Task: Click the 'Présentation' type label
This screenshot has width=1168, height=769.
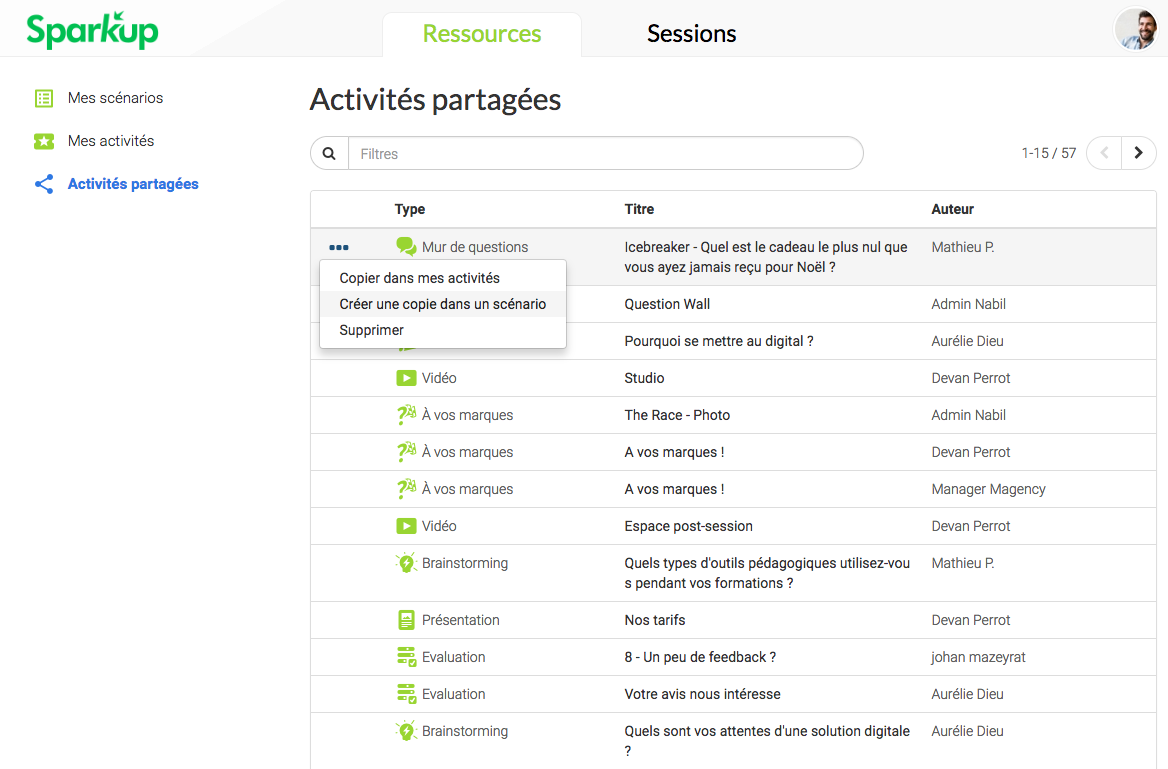Action: pos(460,620)
